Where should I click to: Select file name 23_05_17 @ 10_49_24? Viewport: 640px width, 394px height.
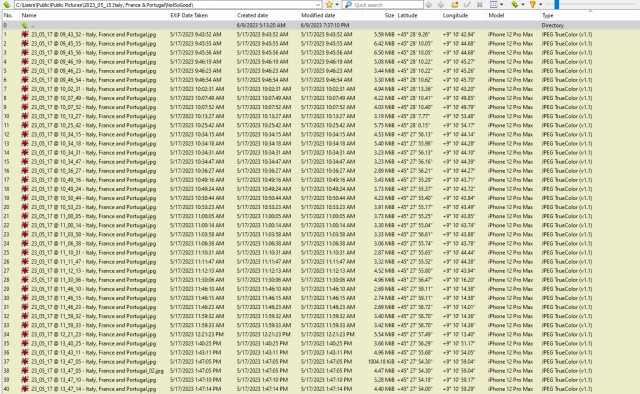93,189
